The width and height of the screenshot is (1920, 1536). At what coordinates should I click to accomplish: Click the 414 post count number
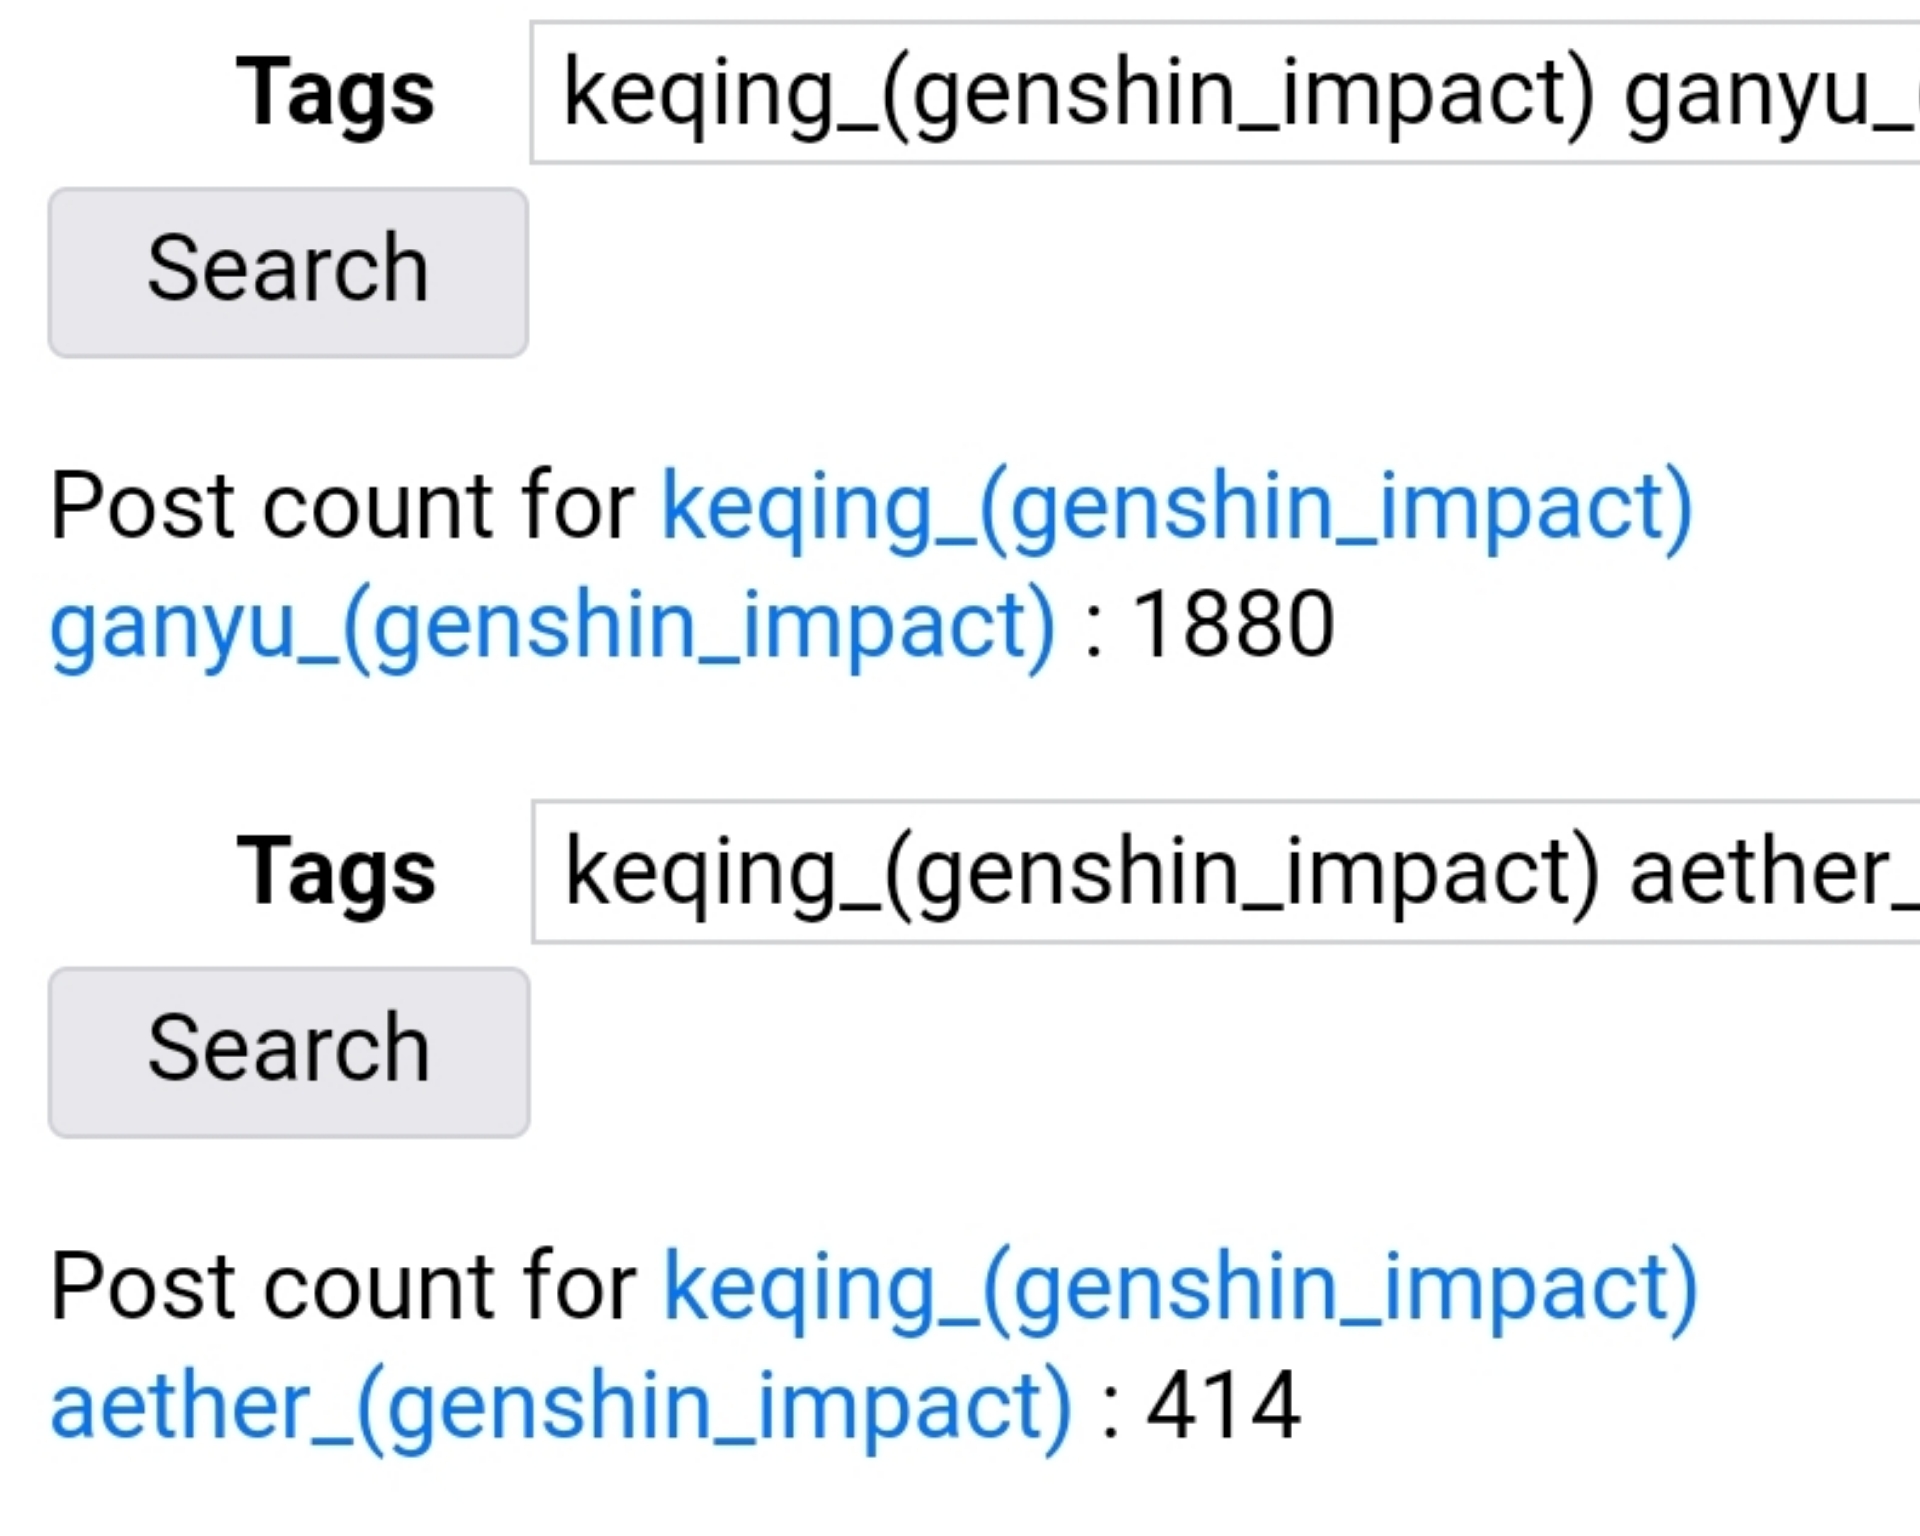coord(1223,1406)
